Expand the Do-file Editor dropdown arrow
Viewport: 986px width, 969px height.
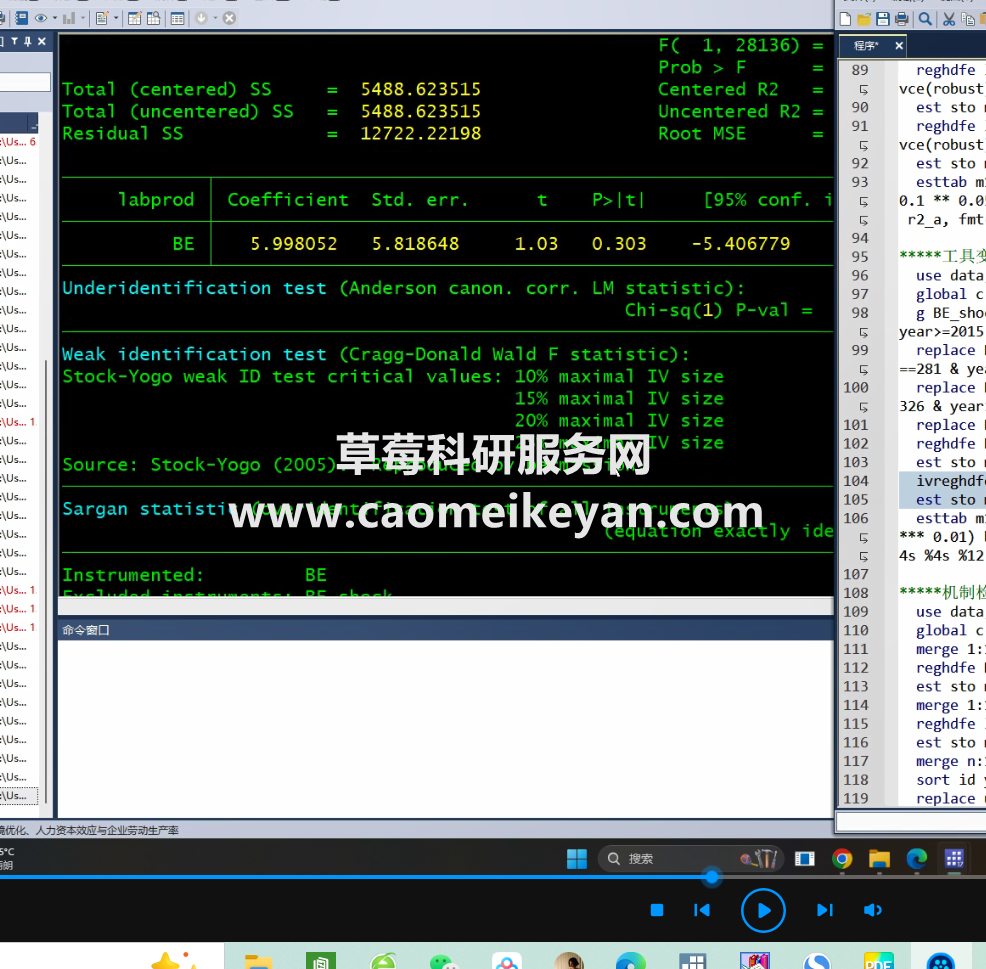[x=116, y=18]
